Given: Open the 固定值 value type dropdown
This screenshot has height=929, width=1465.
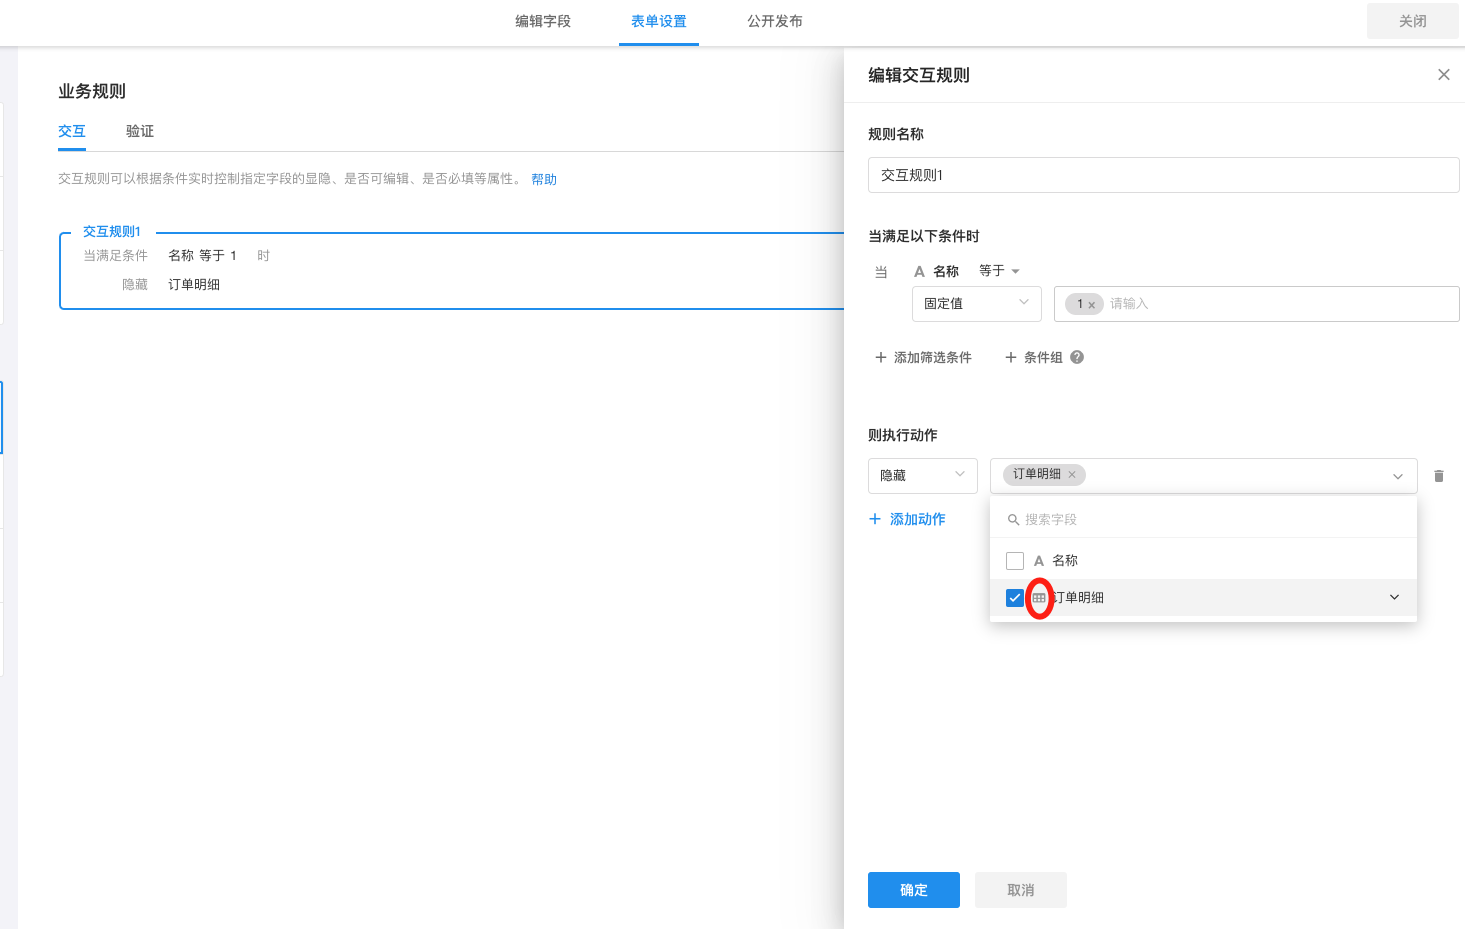Looking at the screenshot, I should coord(976,304).
